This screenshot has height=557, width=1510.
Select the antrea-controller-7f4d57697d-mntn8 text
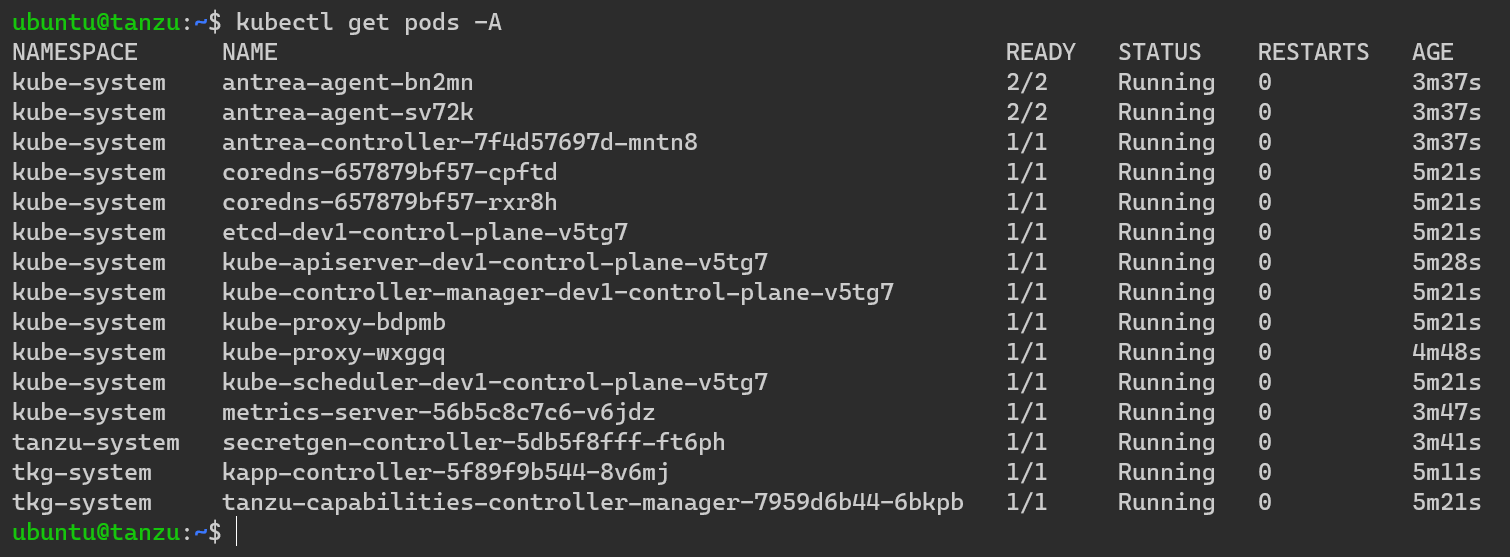tap(459, 142)
